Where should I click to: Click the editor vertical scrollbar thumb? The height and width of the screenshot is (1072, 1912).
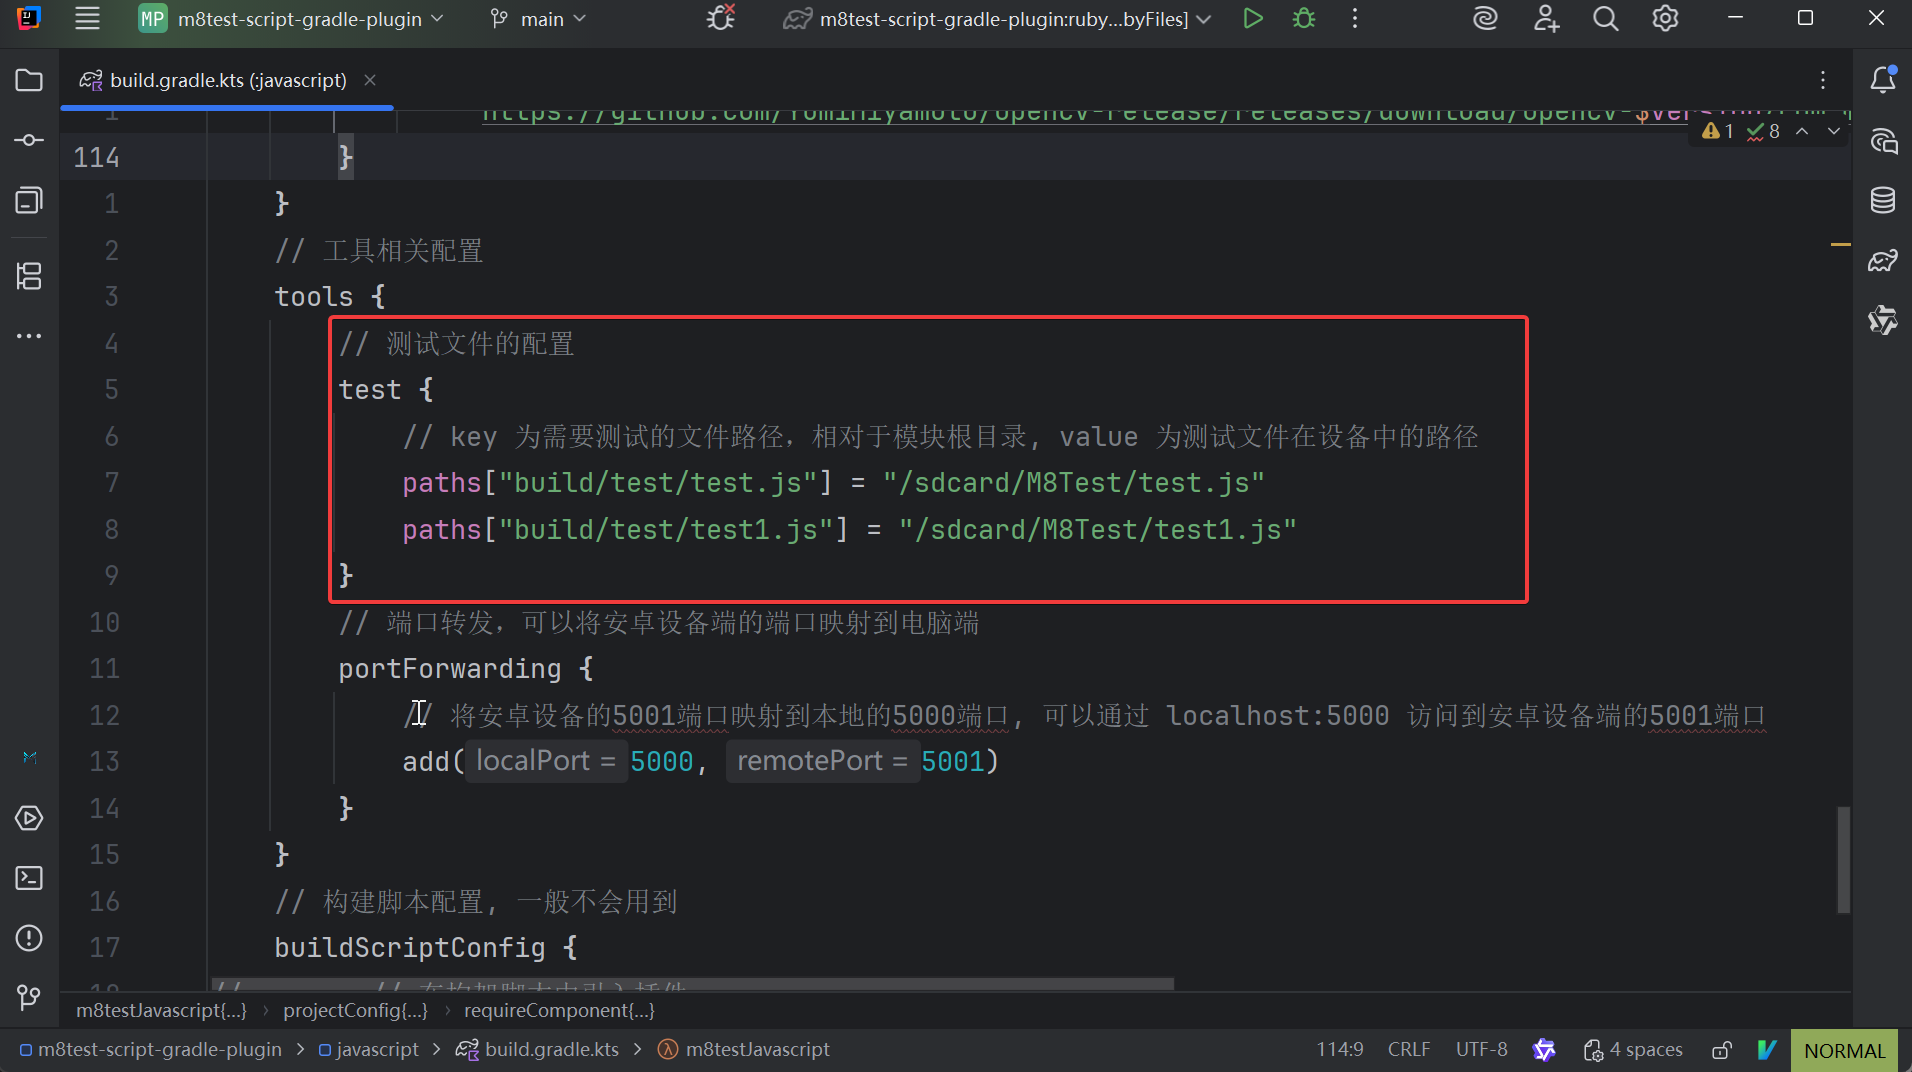1843,860
